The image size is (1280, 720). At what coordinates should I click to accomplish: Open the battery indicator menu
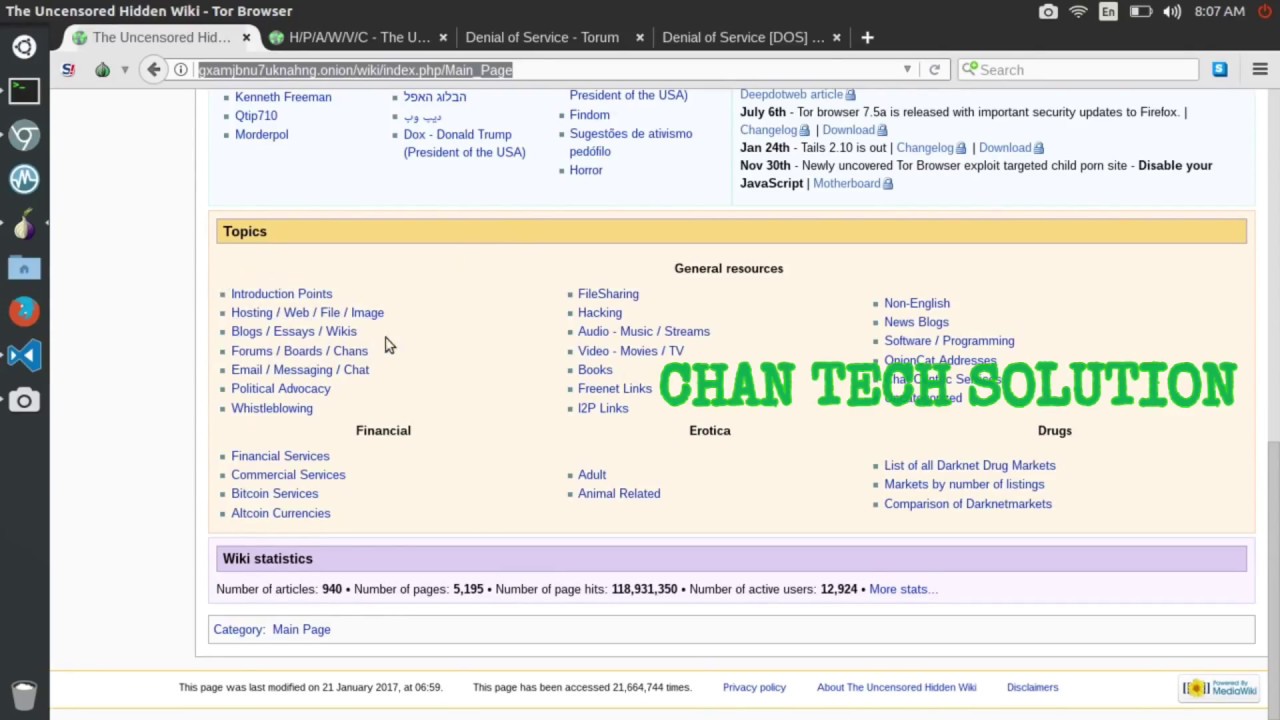click(x=1140, y=12)
